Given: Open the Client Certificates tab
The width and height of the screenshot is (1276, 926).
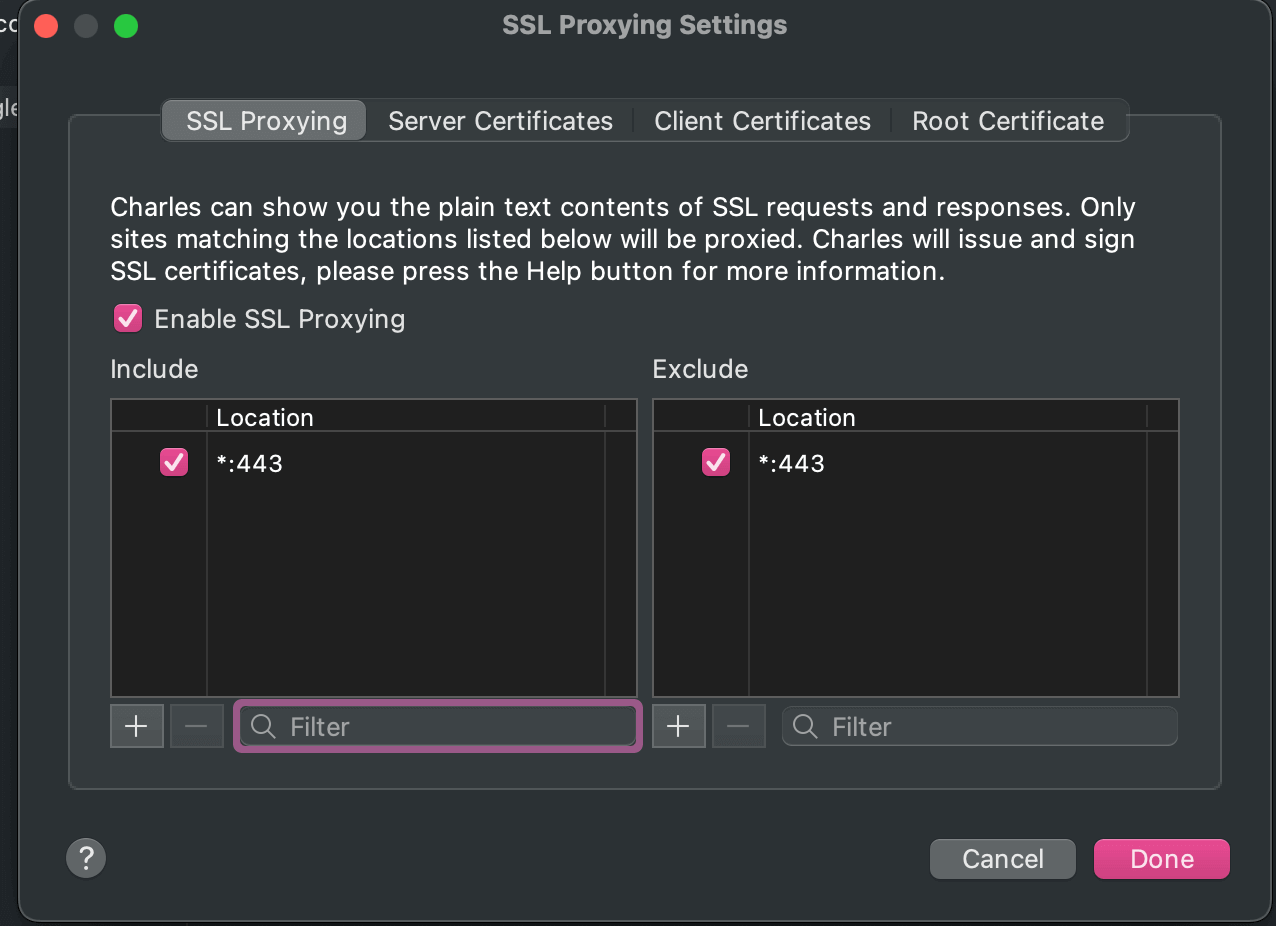Looking at the screenshot, I should [x=762, y=121].
